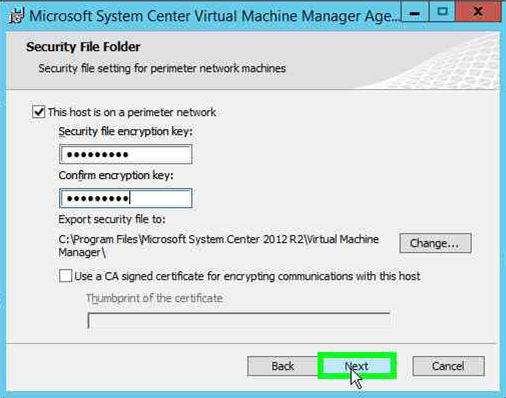Close the setup window
Image resolution: width=506 pixels, height=398 pixels.
pyautogui.click(x=478, y=12)
